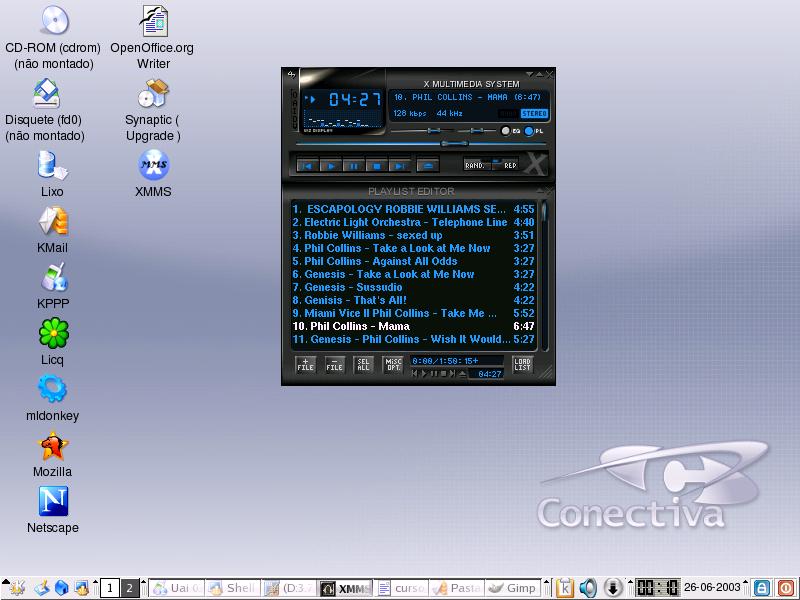
Task: Open the MISC OPT. menu in playlist
Action: 393,366
